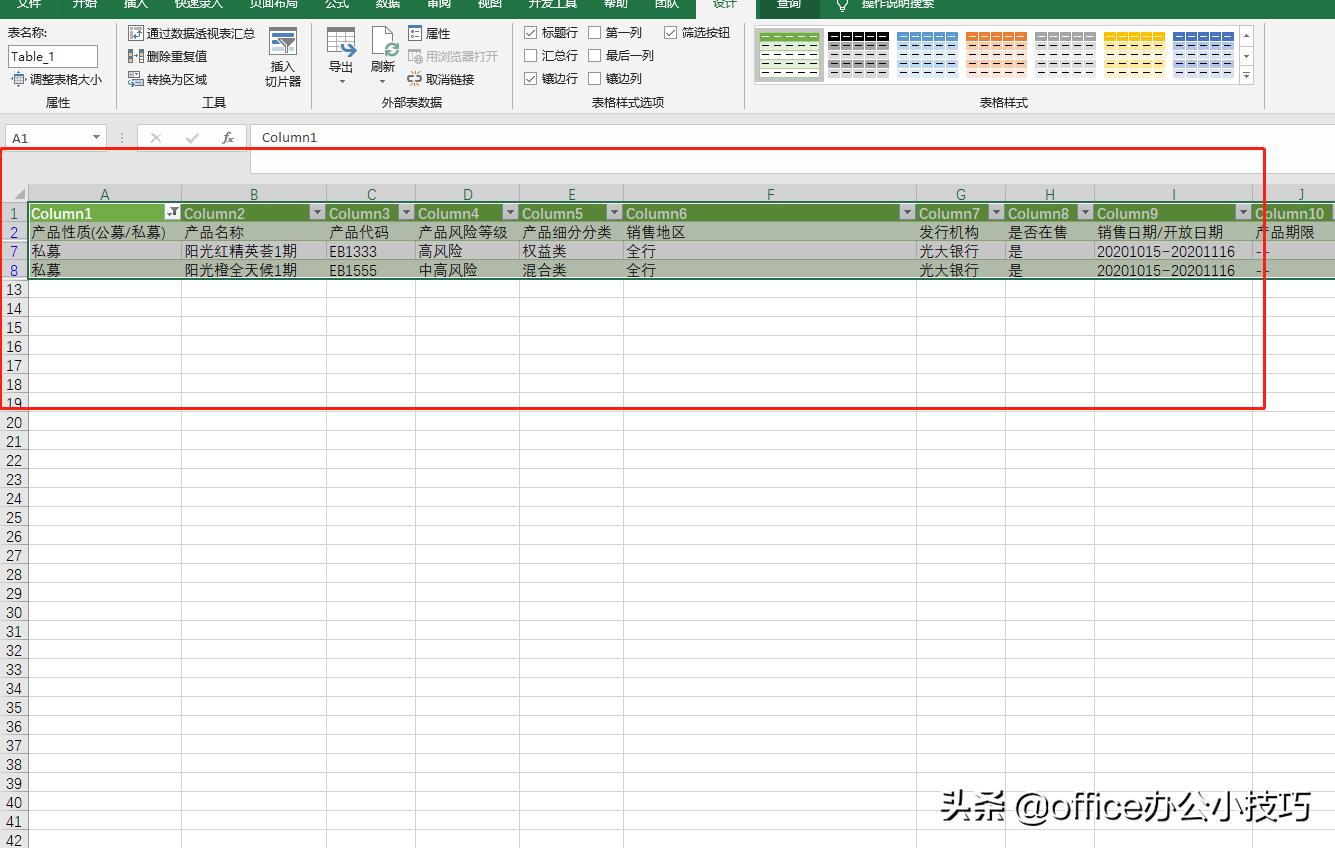Click the 表名称 Table_1 name field
The height and width of the screenshot is (848, 1335).
[x=53, y=56]
